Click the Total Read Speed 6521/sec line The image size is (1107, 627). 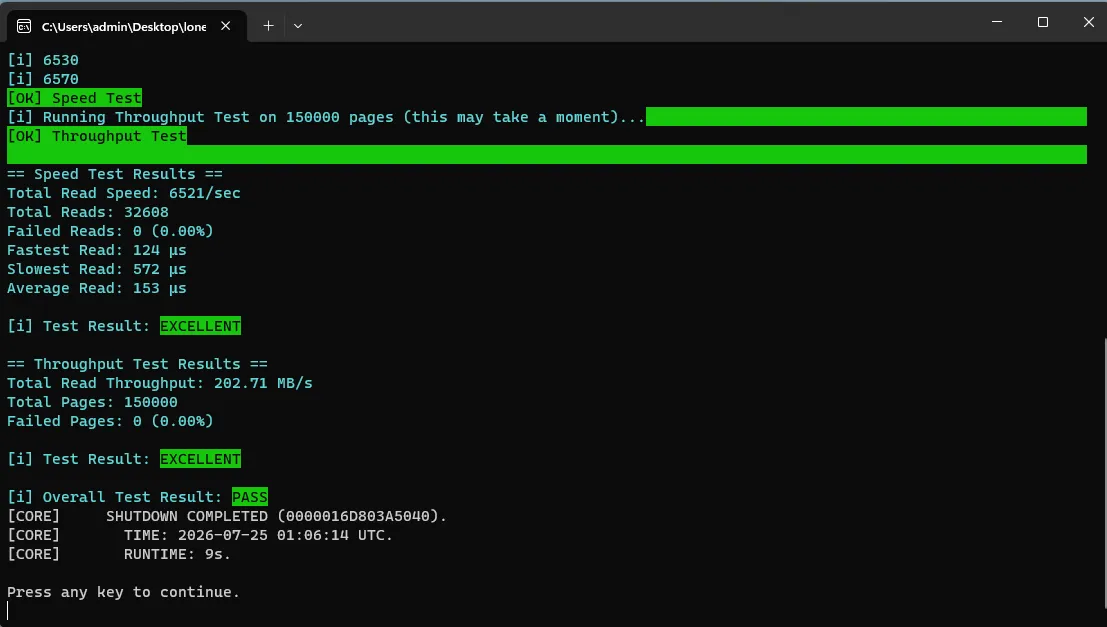[x=124, y=193]
